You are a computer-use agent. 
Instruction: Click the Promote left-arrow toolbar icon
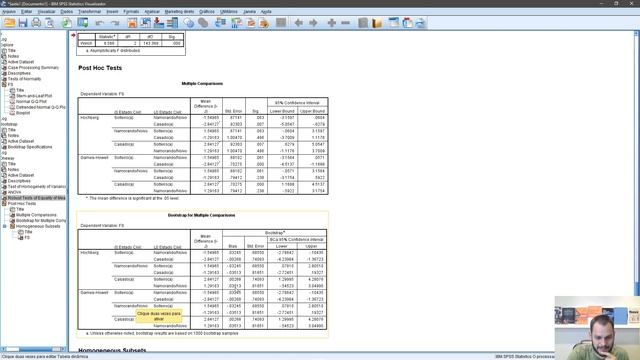pos(299,23)
